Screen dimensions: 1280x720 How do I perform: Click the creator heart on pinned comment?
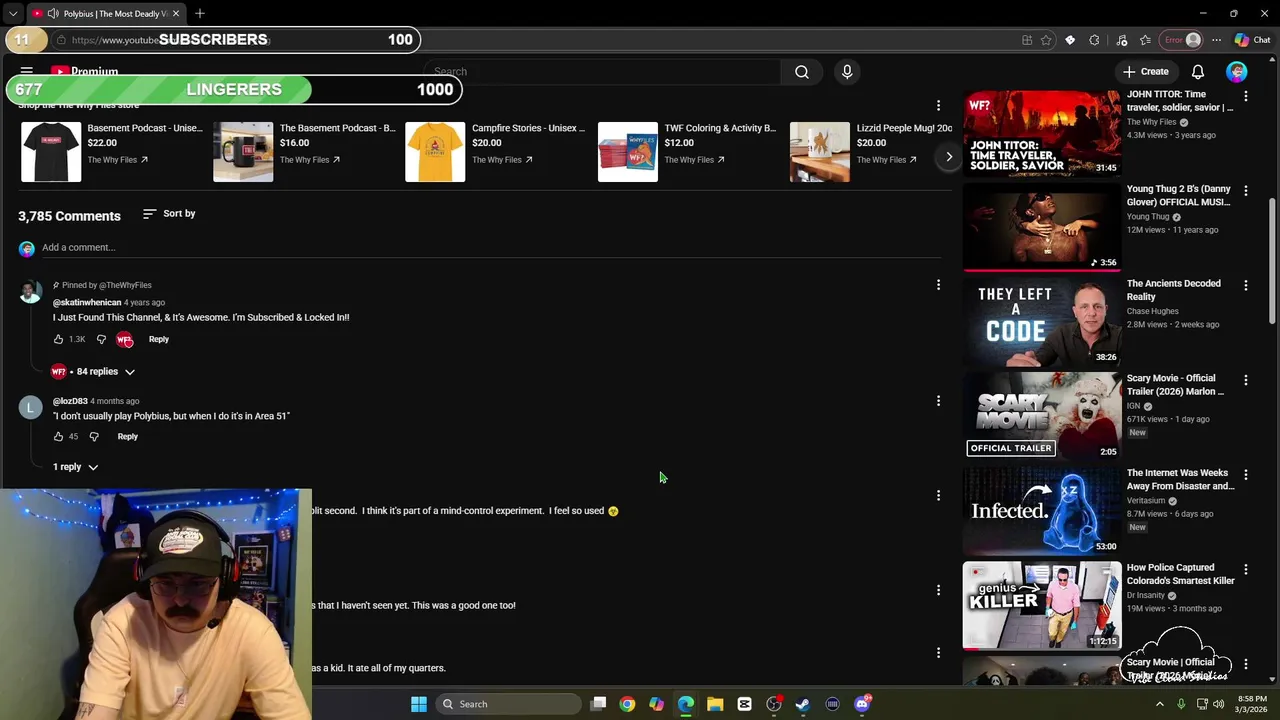point(124,340)
